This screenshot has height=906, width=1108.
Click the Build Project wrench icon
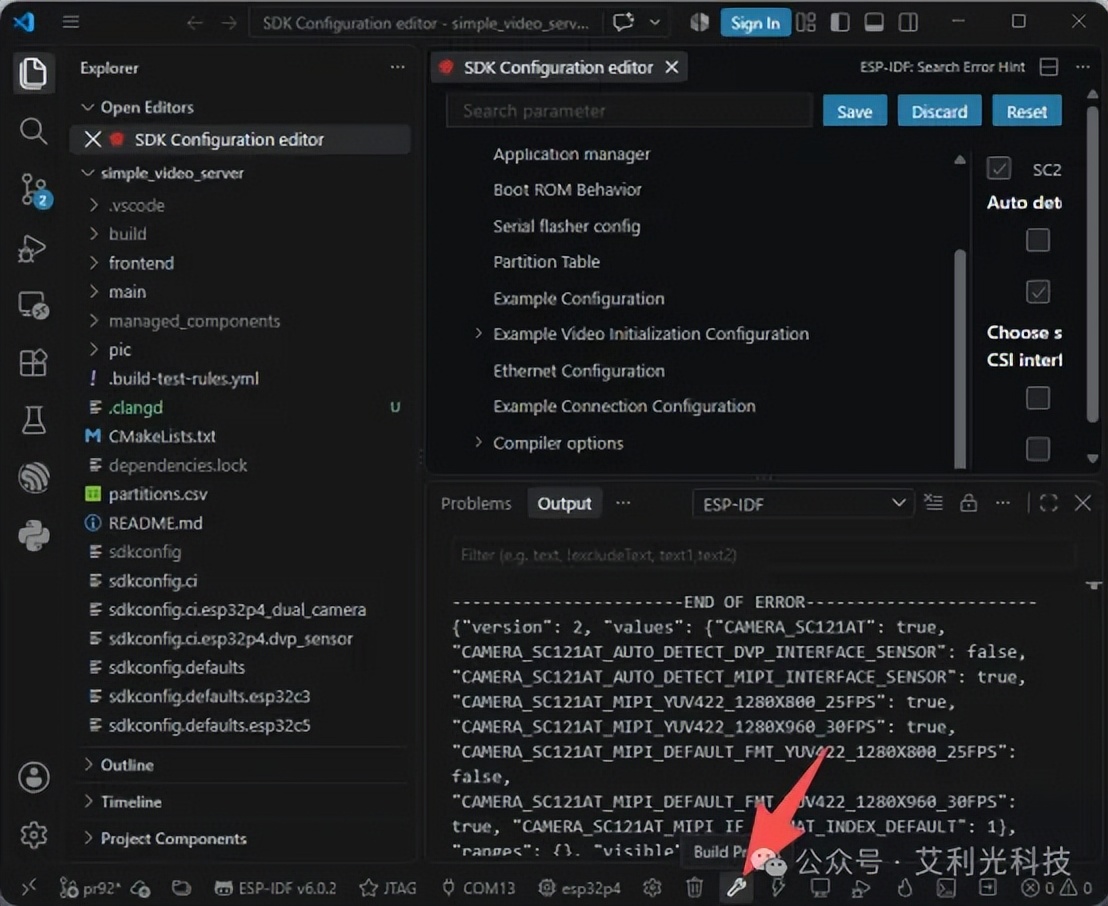pos(736,887)
